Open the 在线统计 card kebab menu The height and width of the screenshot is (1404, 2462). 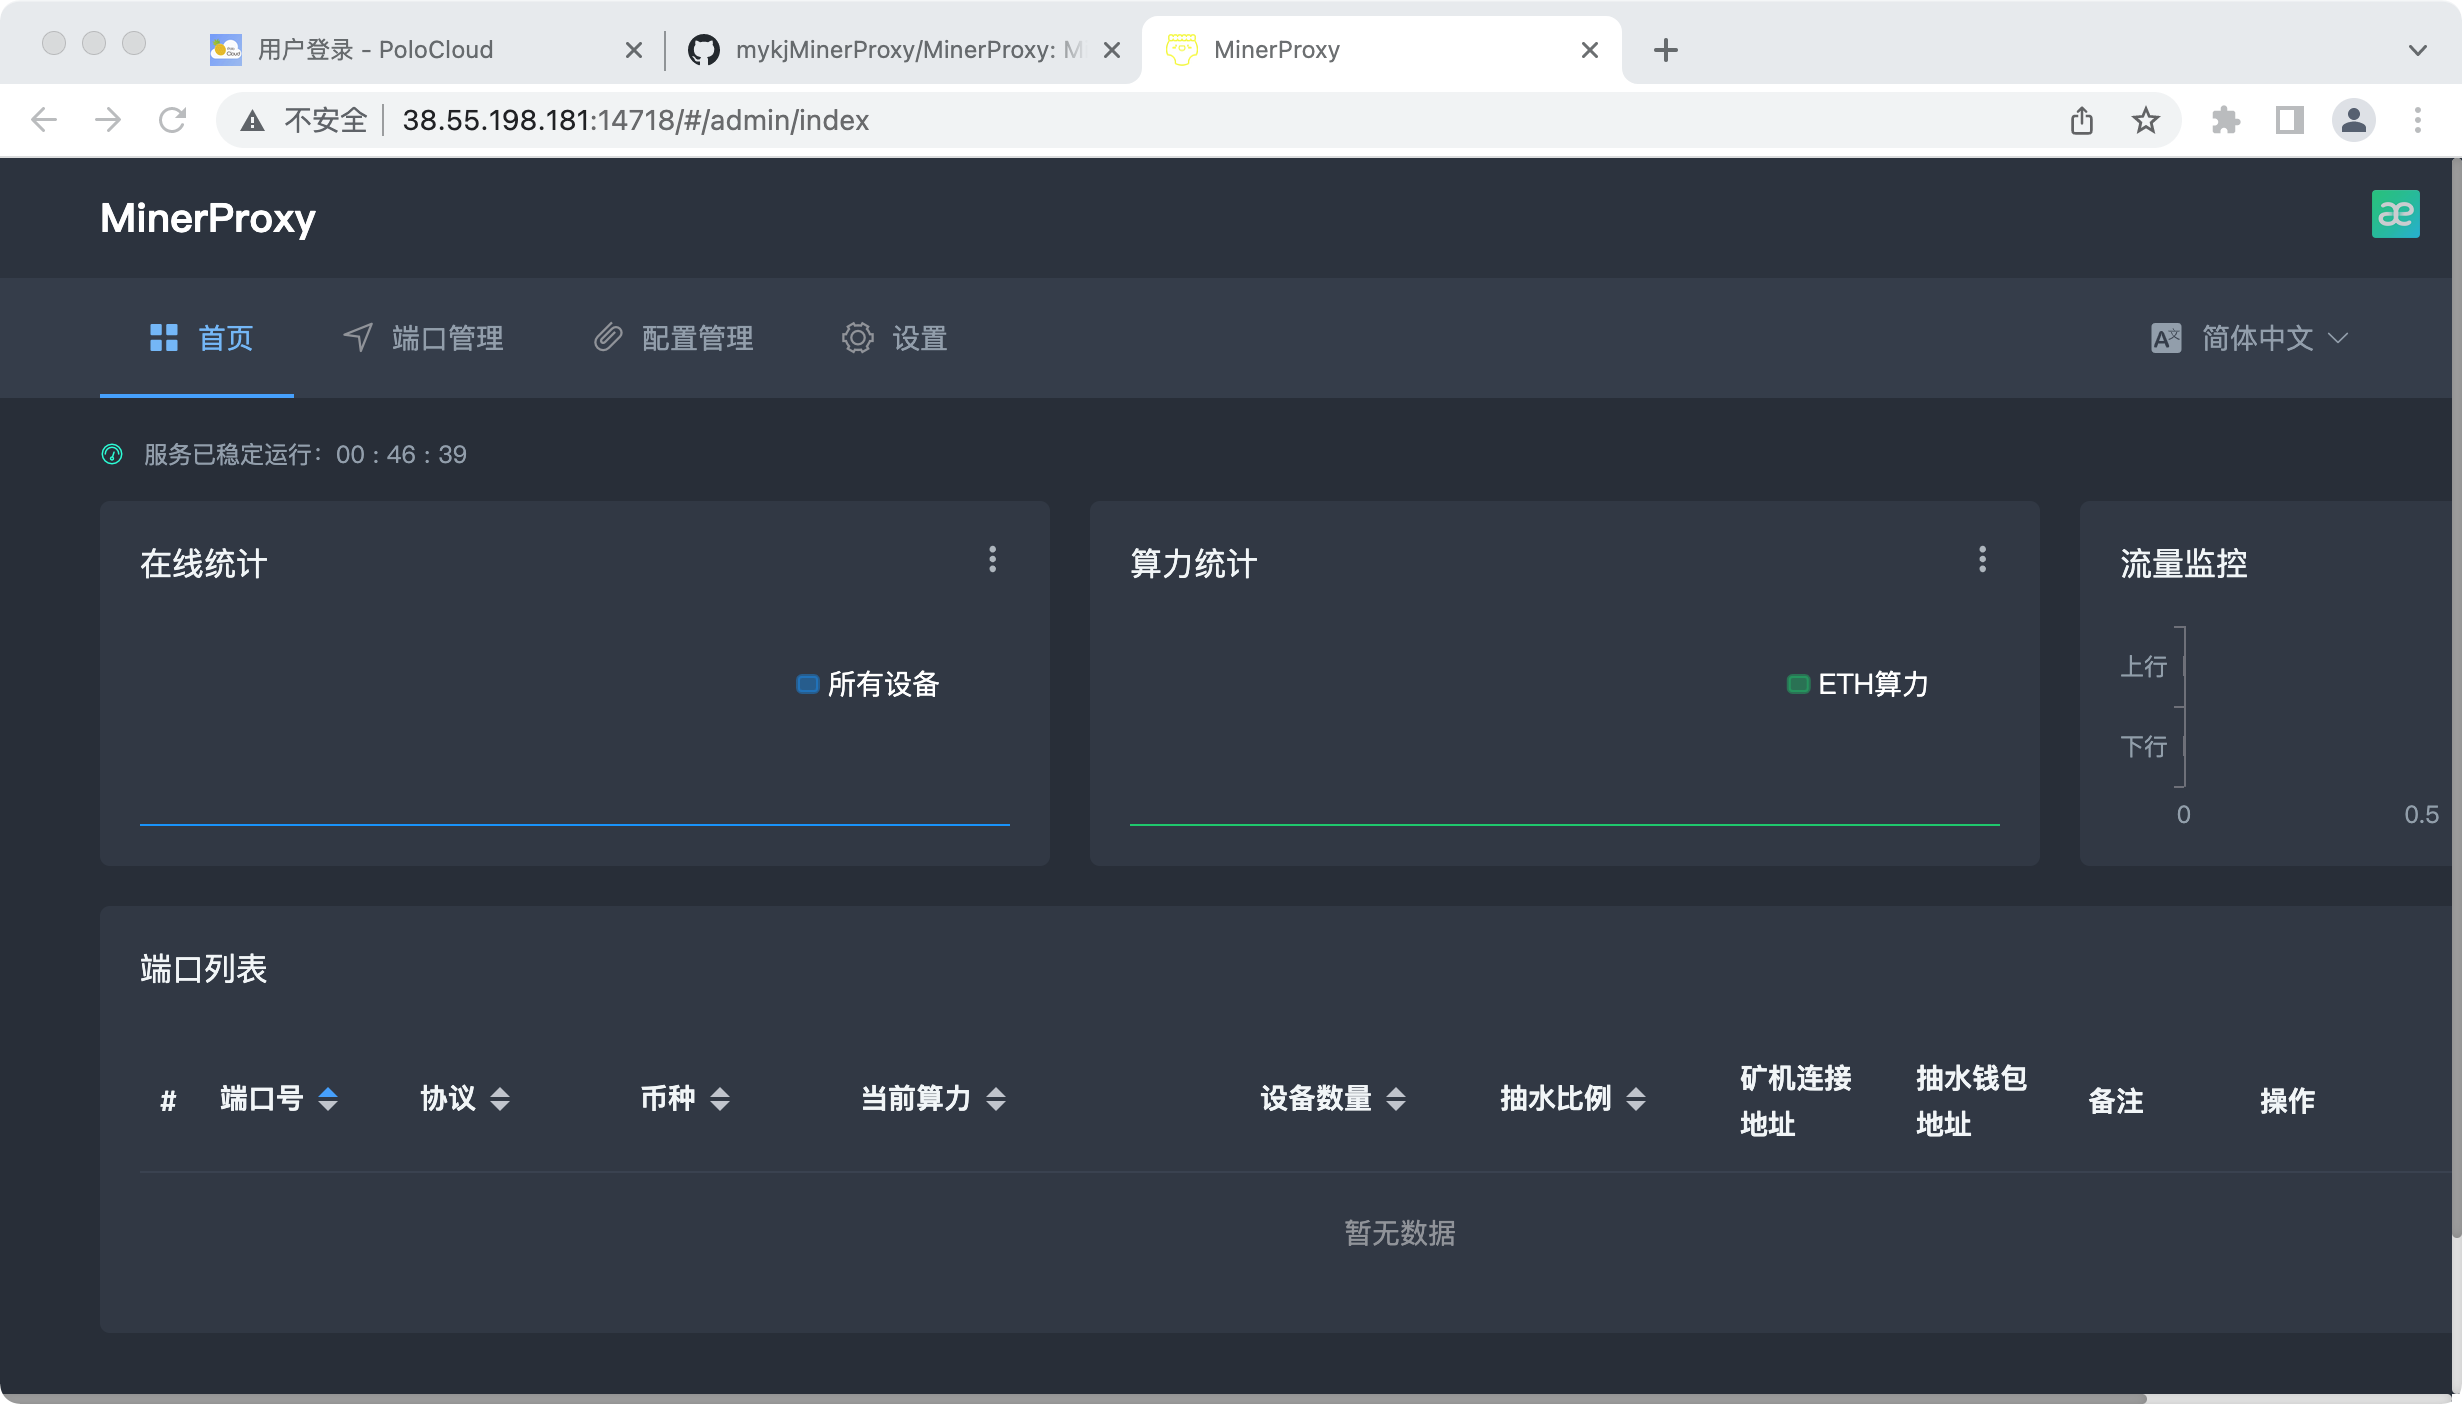(992, 560)
